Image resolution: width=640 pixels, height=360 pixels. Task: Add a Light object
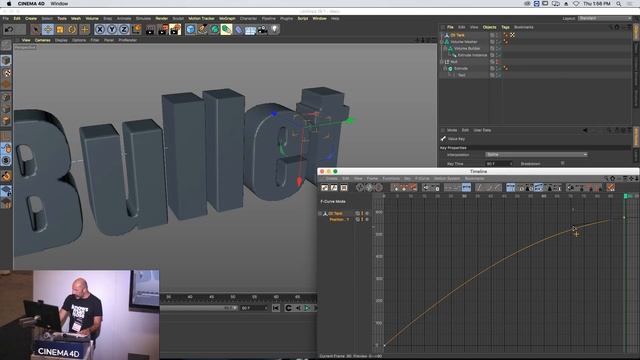(x=275, y=29)
